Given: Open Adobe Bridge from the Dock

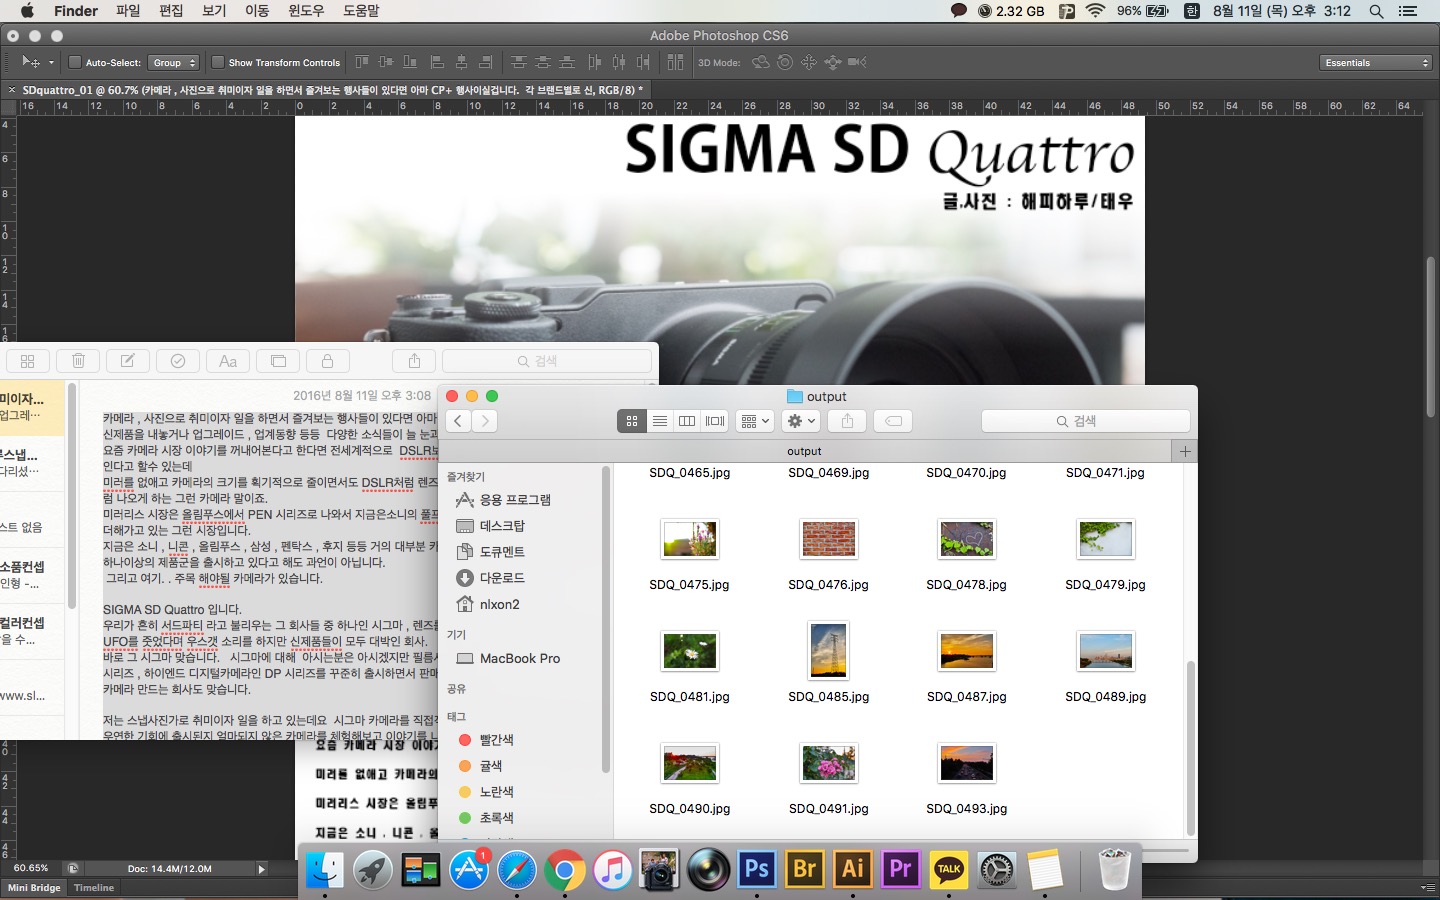Looking at the screenshot, I should [x=805, y=869].
